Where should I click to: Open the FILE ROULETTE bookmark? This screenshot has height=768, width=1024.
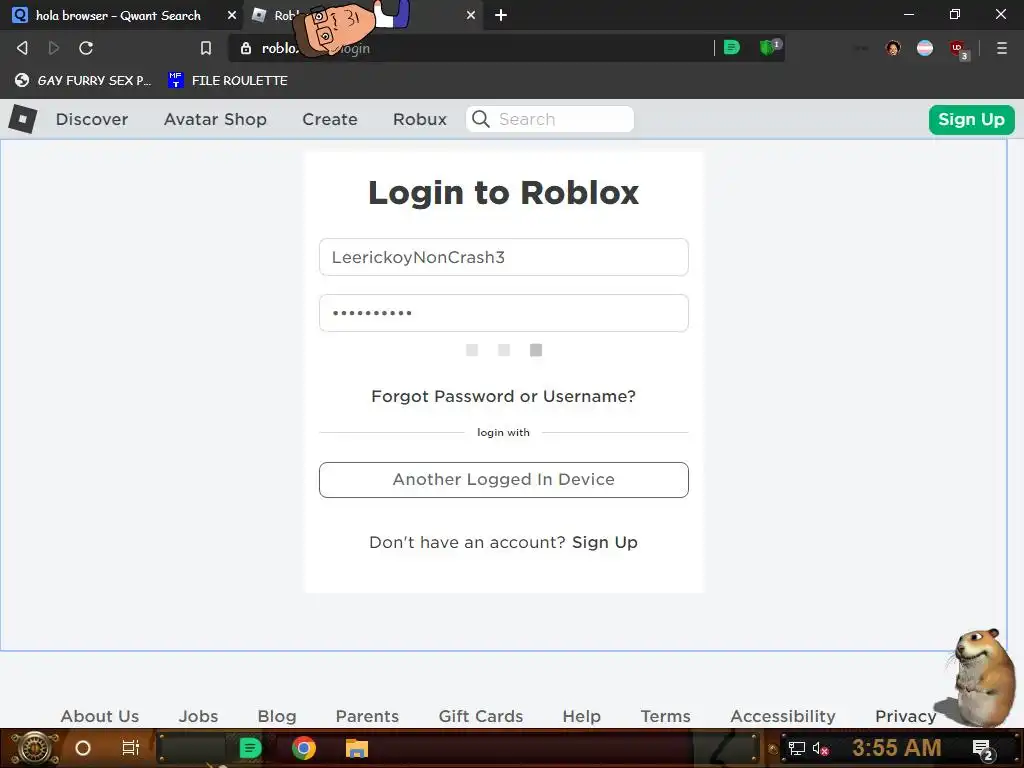pyautogui.click(x=228, y=80)
